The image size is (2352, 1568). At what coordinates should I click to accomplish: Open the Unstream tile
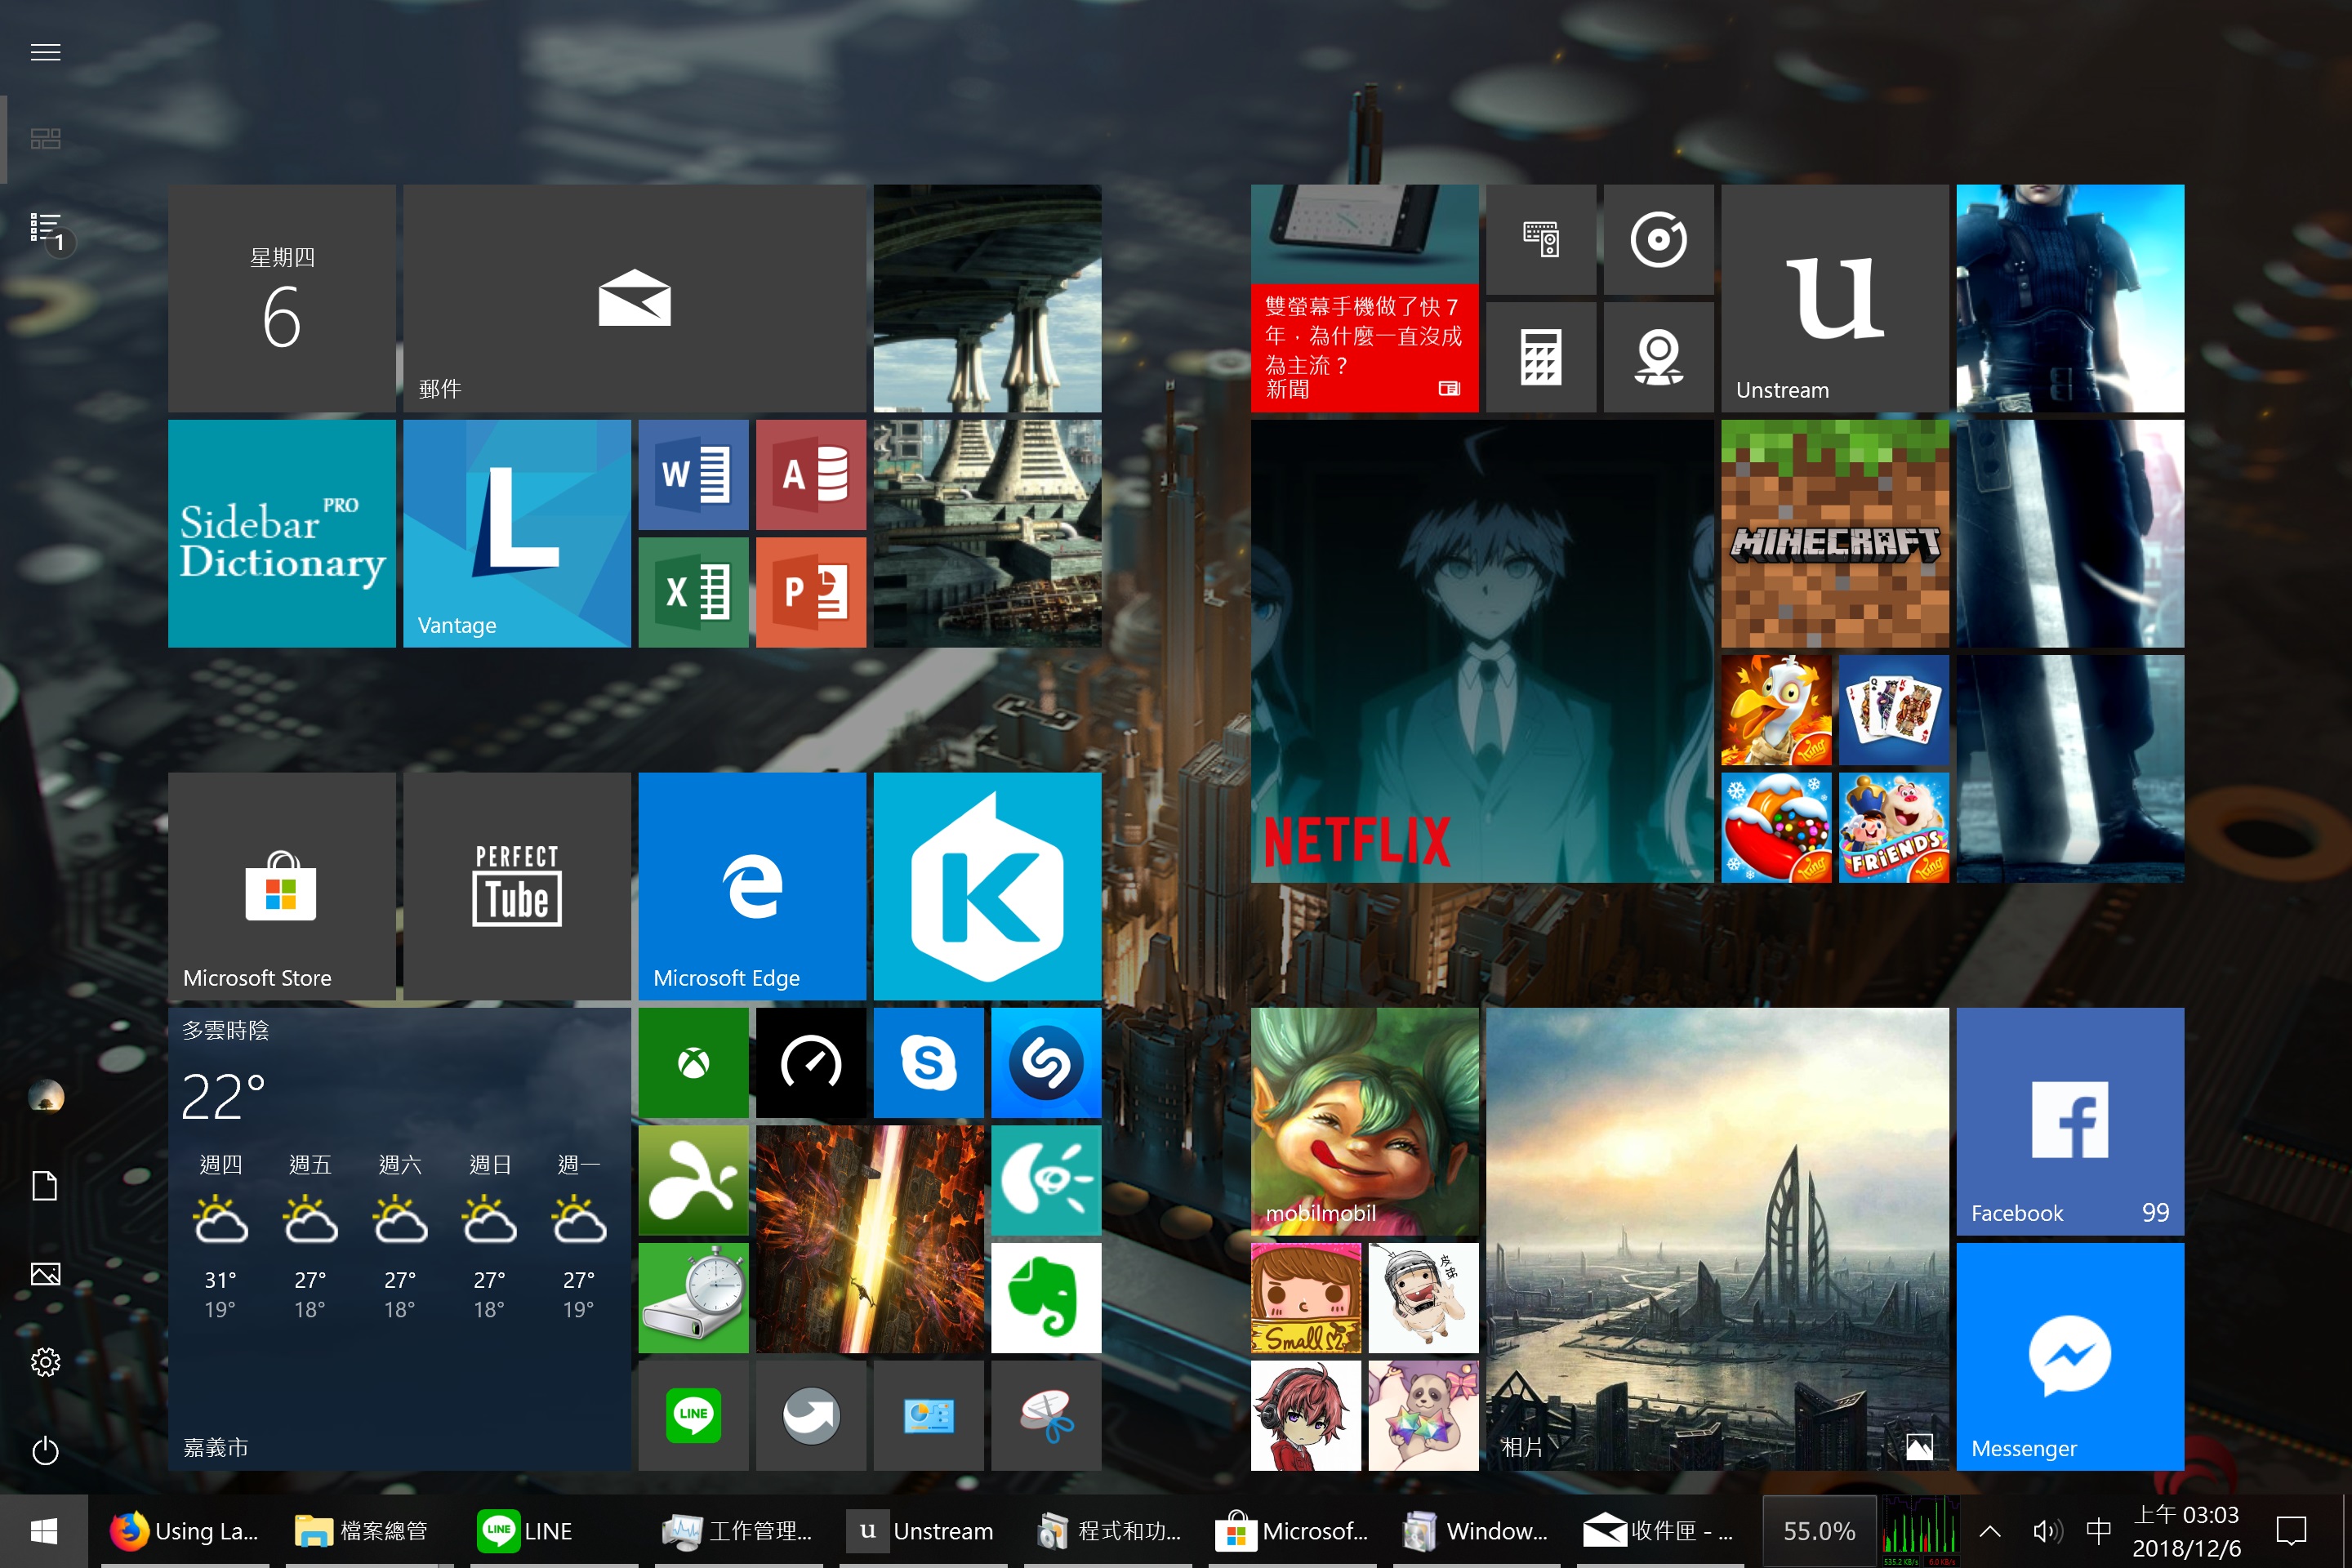[1835, 298]
